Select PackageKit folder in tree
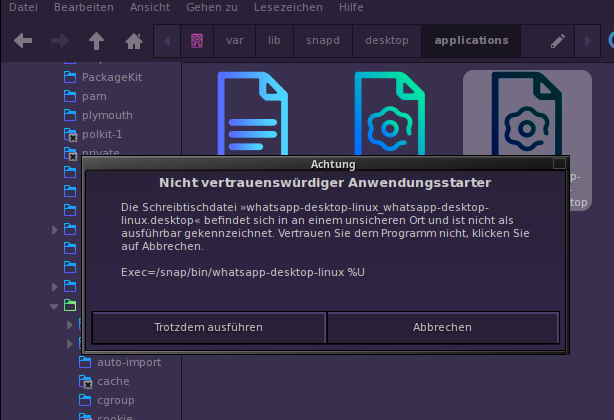 pos(112,78)
